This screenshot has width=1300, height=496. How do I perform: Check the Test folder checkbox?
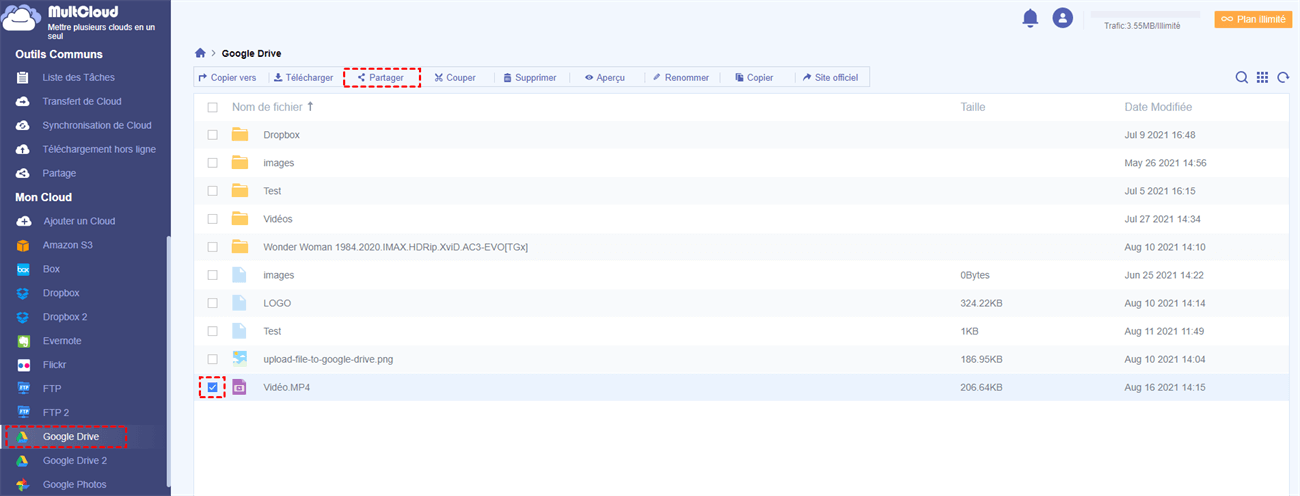point(212,191)
